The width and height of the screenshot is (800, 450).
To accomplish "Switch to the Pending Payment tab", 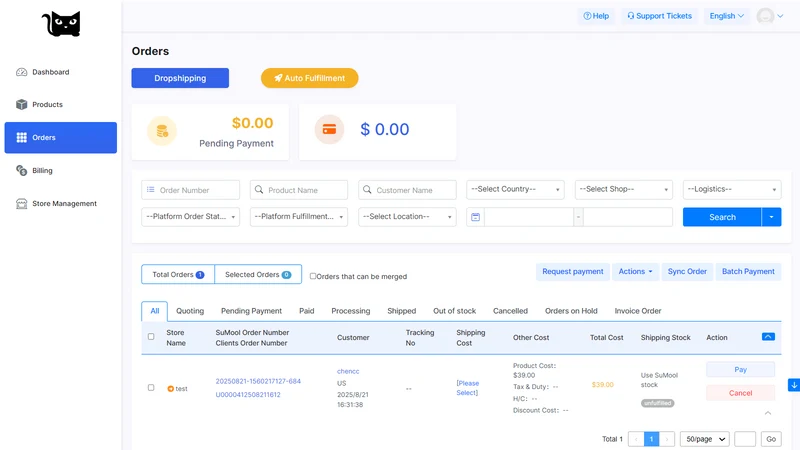I will pos(251,311).
